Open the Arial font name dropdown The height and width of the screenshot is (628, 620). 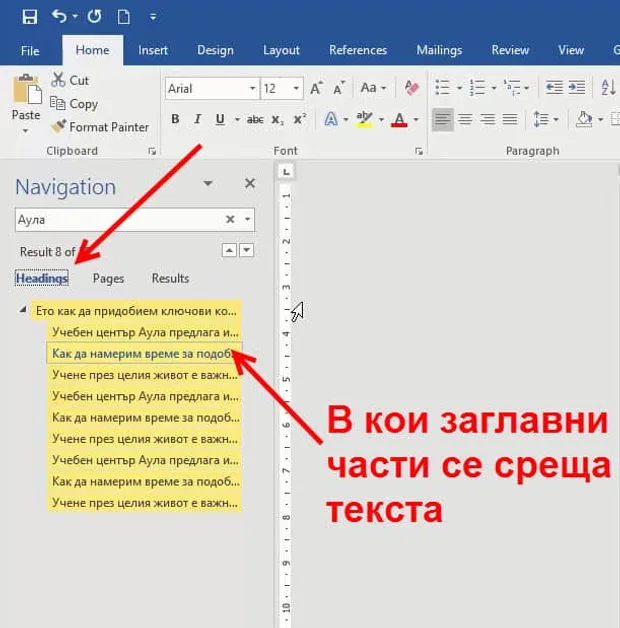252,88
